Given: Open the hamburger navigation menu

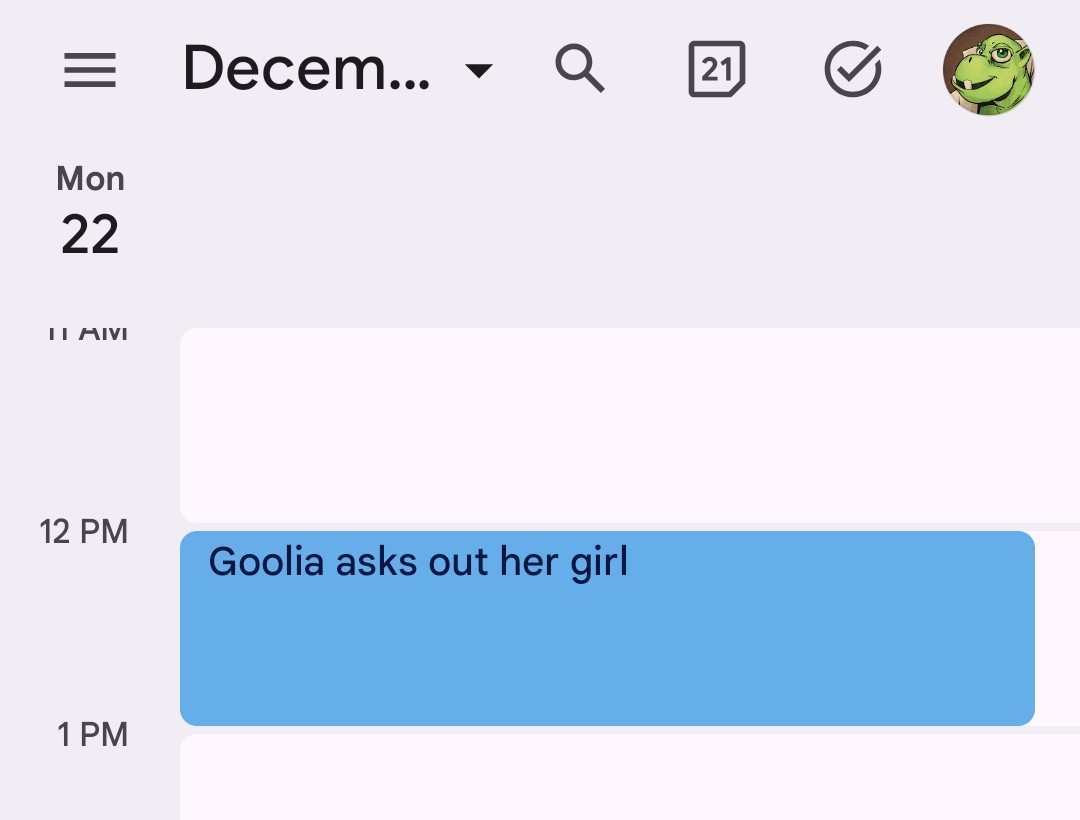Looking at the screenshot, I should click(90, 70).
